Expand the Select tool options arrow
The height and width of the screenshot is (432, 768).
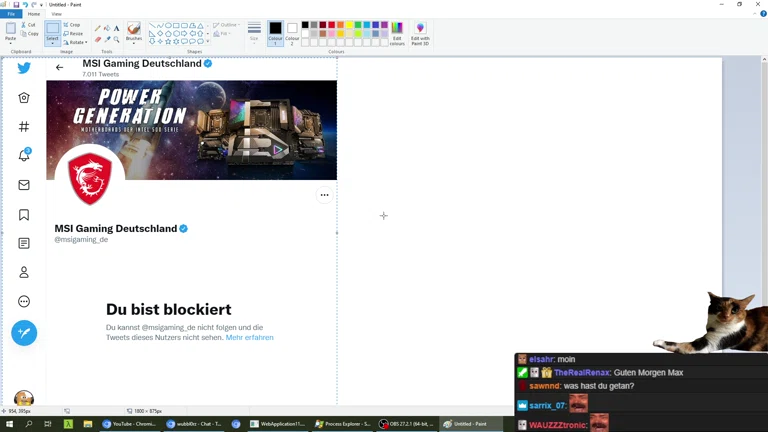pyautogui.click(x=52, y=44)
